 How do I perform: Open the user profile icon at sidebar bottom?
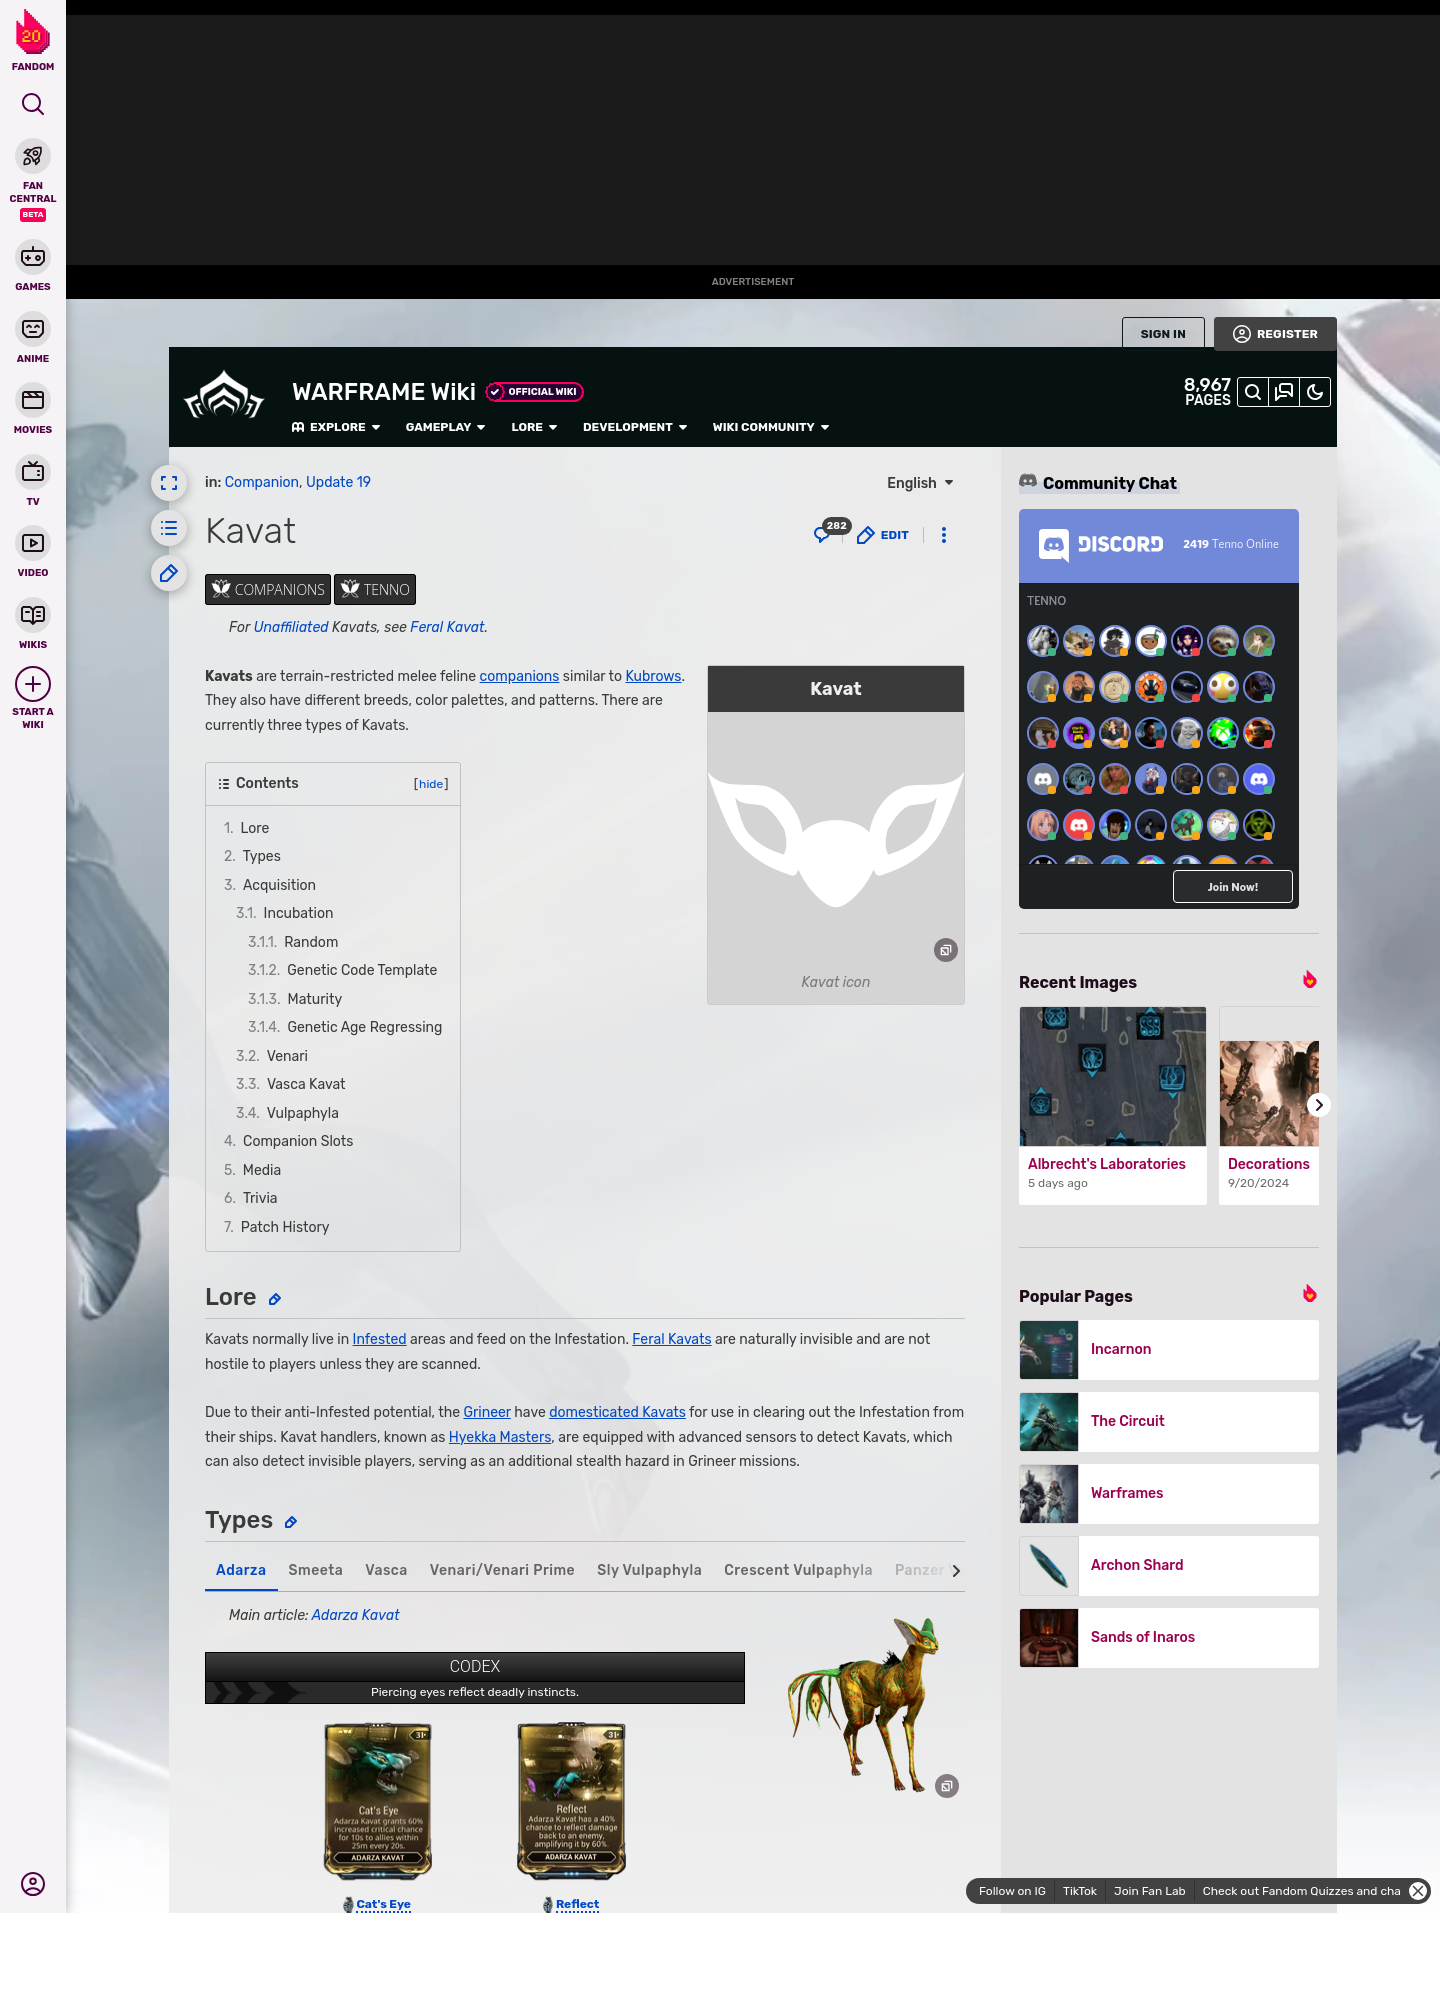[x=33, y=1884]
